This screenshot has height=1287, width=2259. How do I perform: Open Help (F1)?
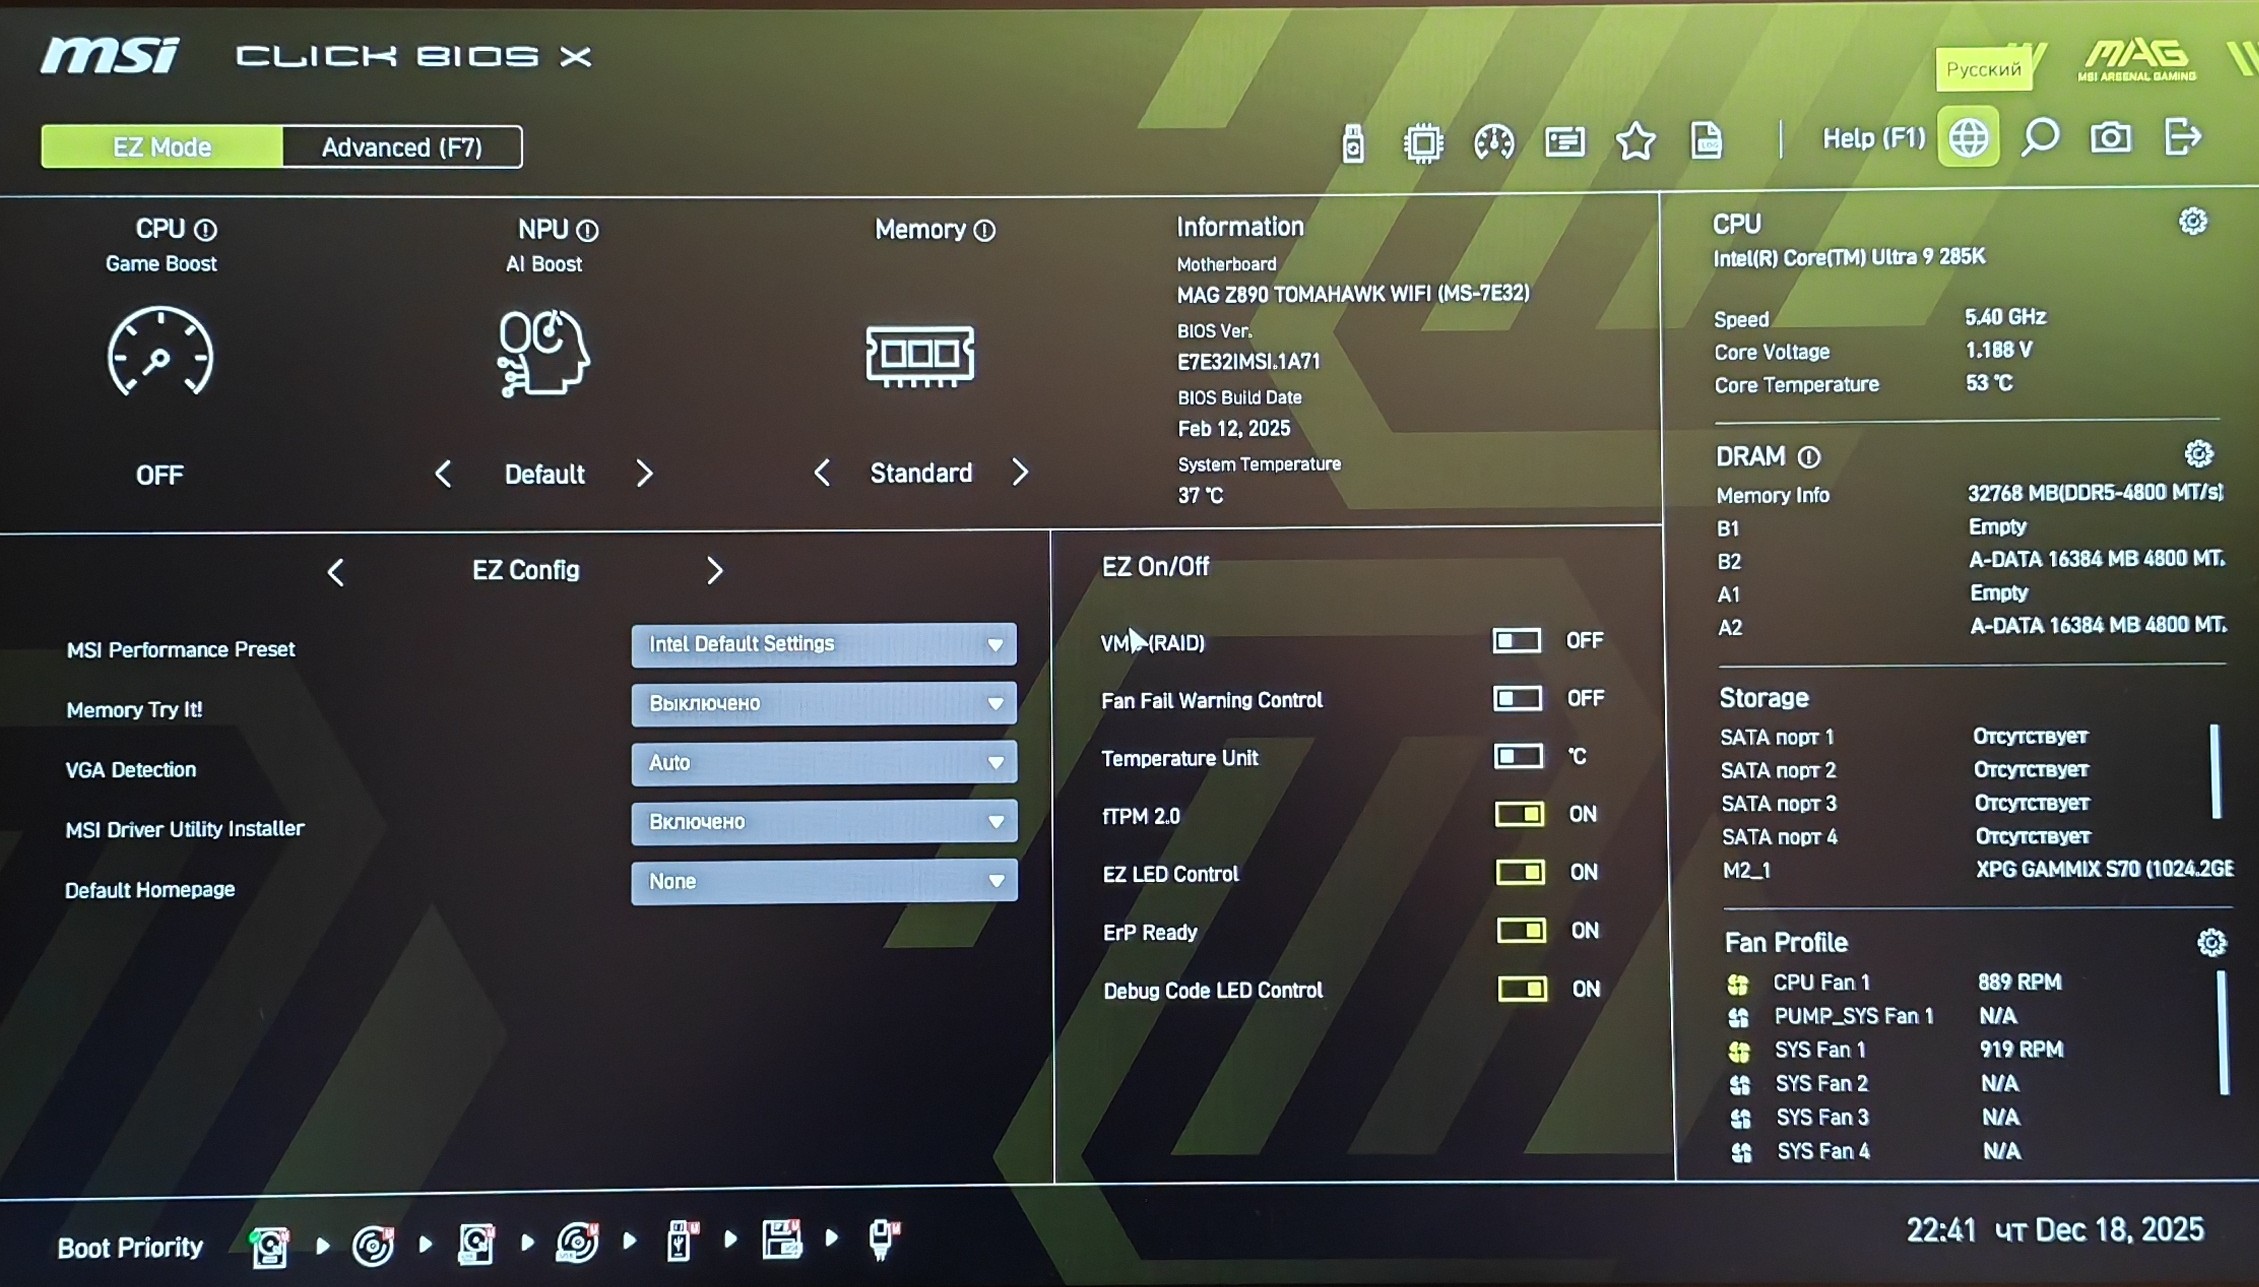coord(1873,138)
